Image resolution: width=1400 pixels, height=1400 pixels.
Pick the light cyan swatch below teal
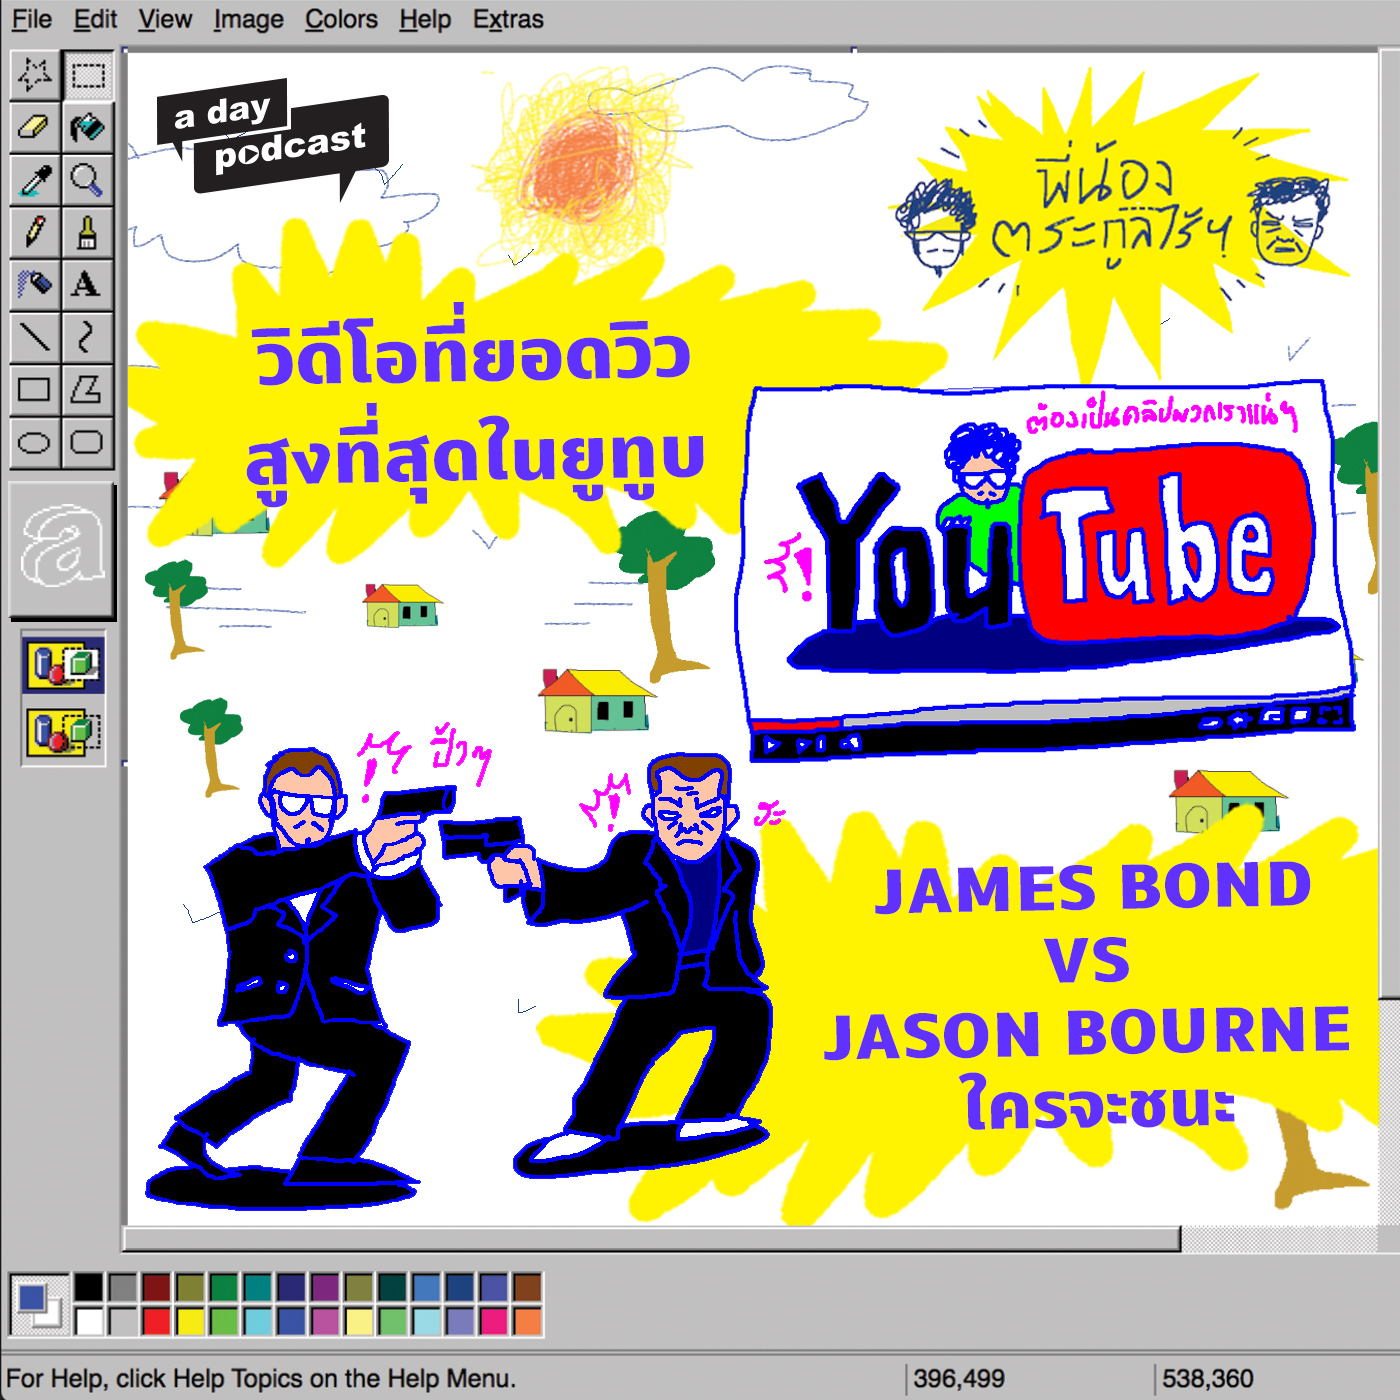[258, 1321]
